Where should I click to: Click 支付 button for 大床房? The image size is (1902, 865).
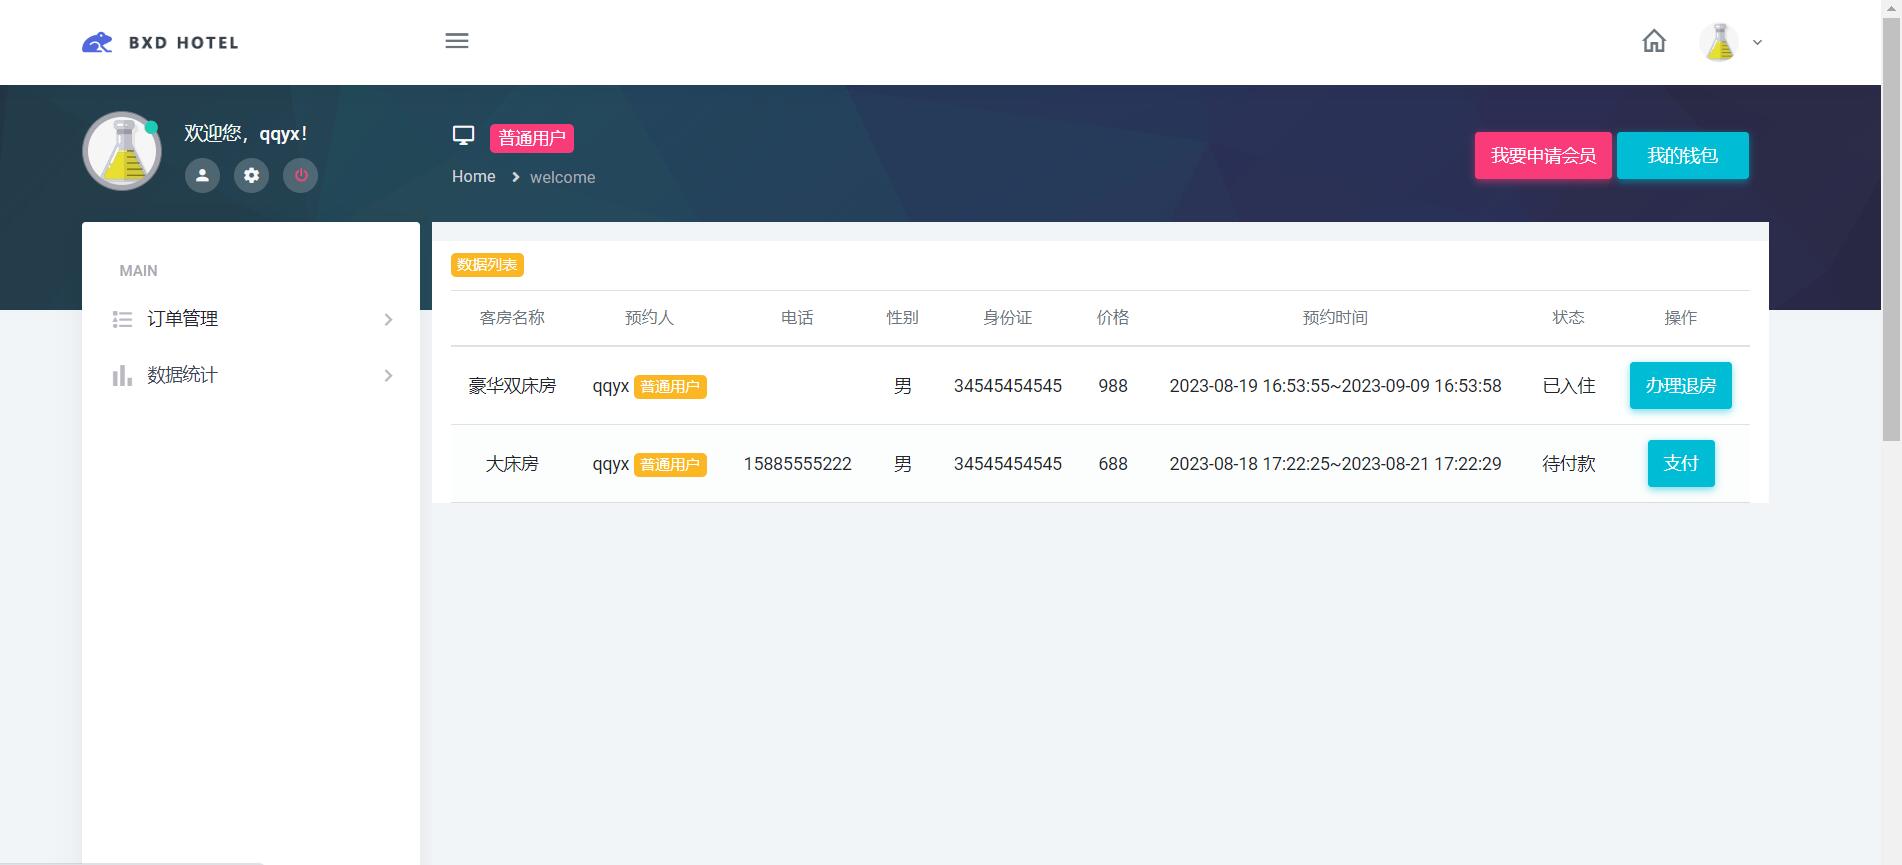1681,463
